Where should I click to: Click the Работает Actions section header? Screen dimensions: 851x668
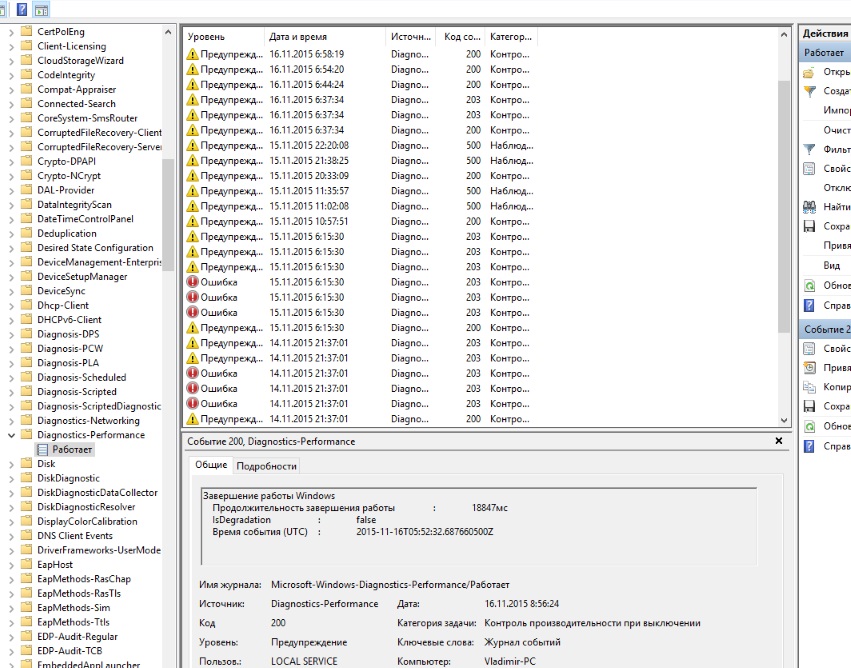(x=825, y=53)
